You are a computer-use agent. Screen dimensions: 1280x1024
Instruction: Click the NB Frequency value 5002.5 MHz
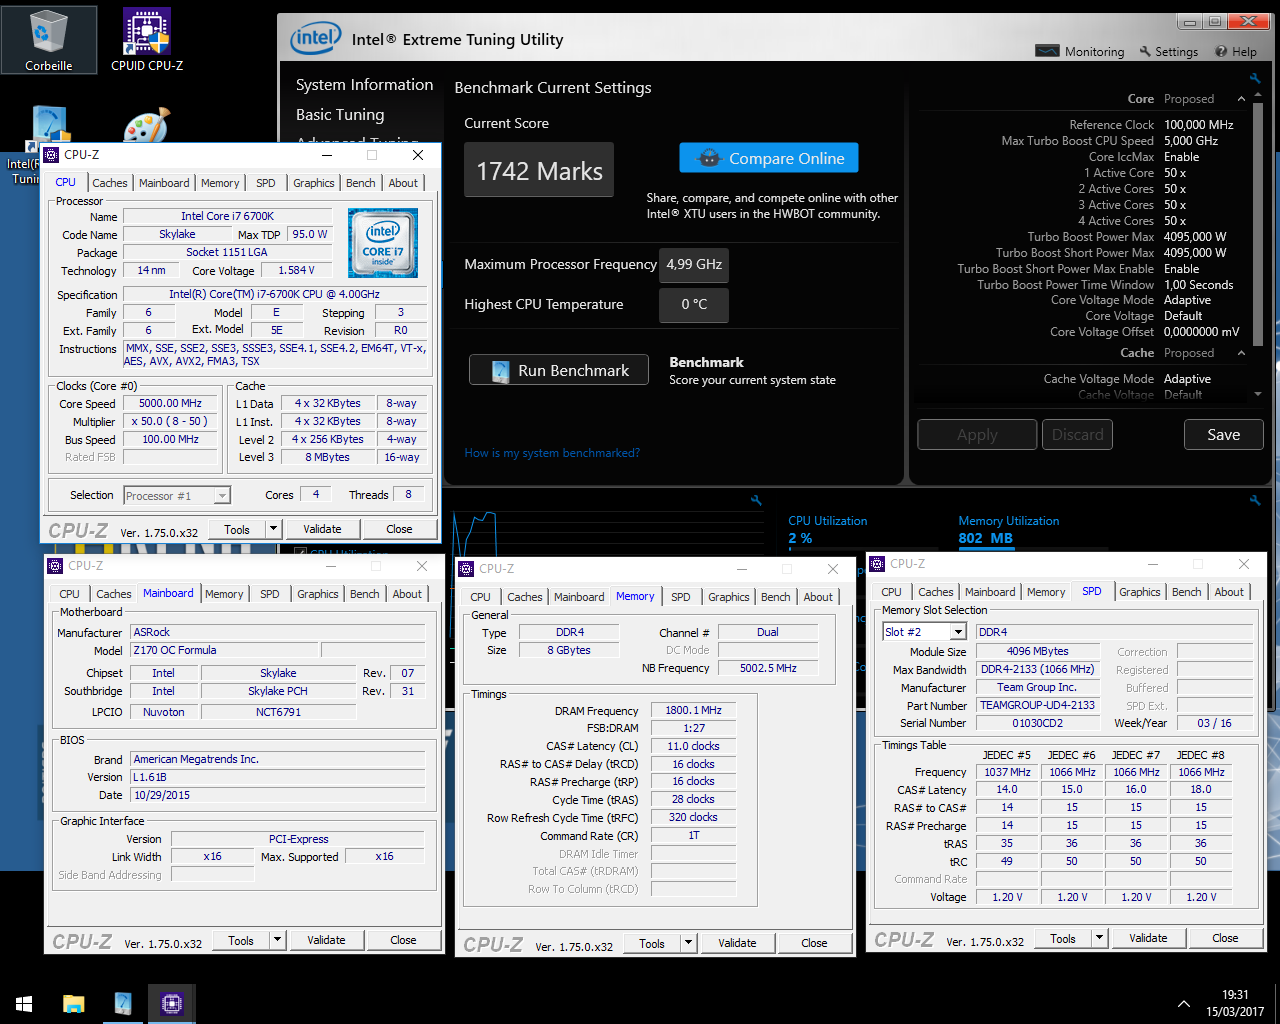(x=768, y=668)
